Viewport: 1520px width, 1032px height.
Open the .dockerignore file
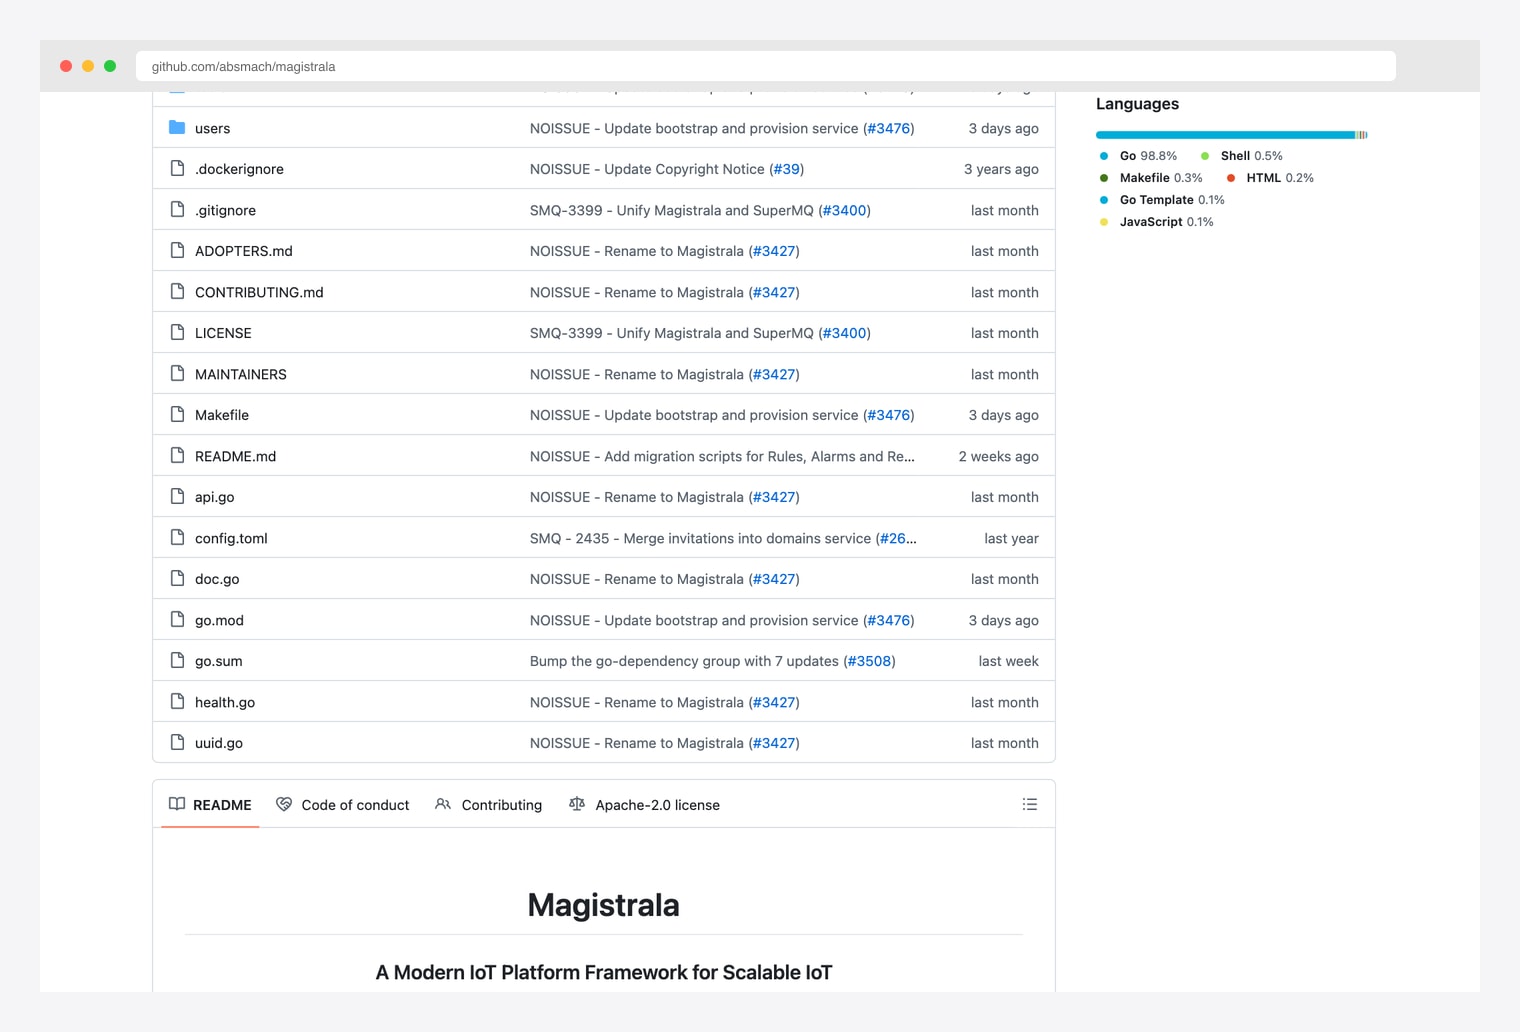(x=239, y=169)
